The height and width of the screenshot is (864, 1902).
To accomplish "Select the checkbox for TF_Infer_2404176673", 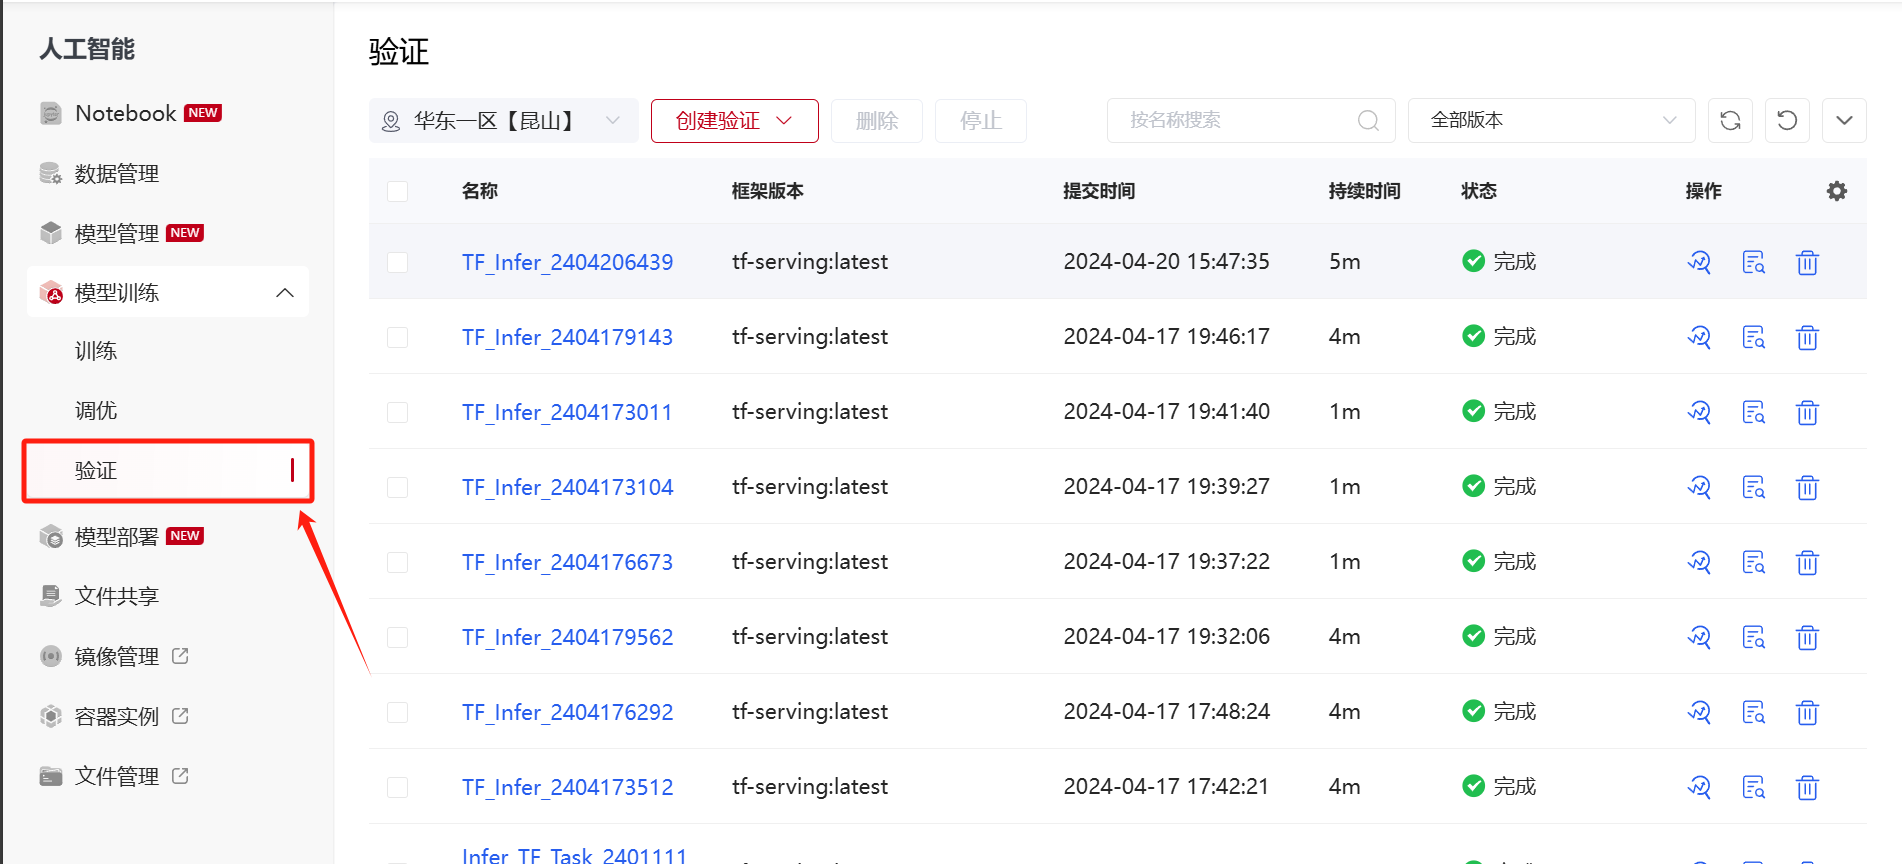I will click(x=398, y=562).
